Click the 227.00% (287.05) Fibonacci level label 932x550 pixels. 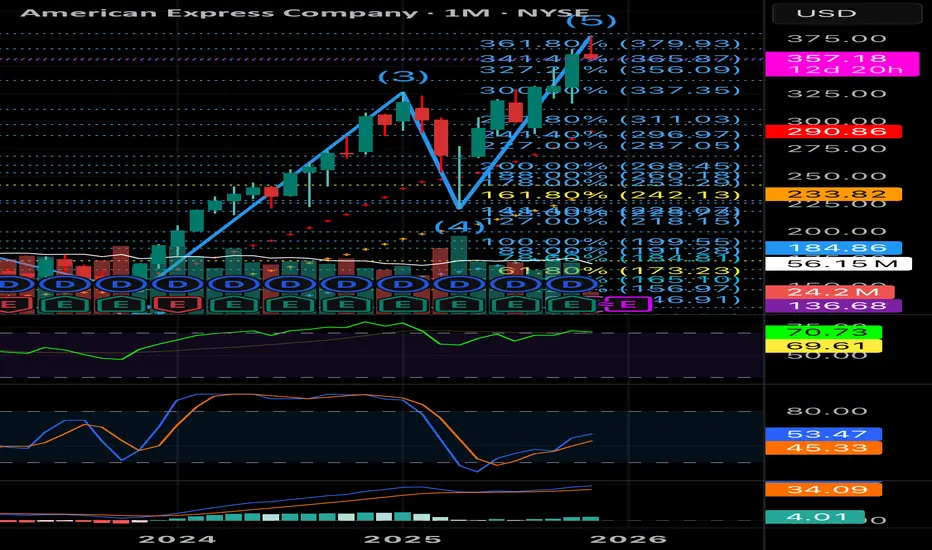(610, 146)
